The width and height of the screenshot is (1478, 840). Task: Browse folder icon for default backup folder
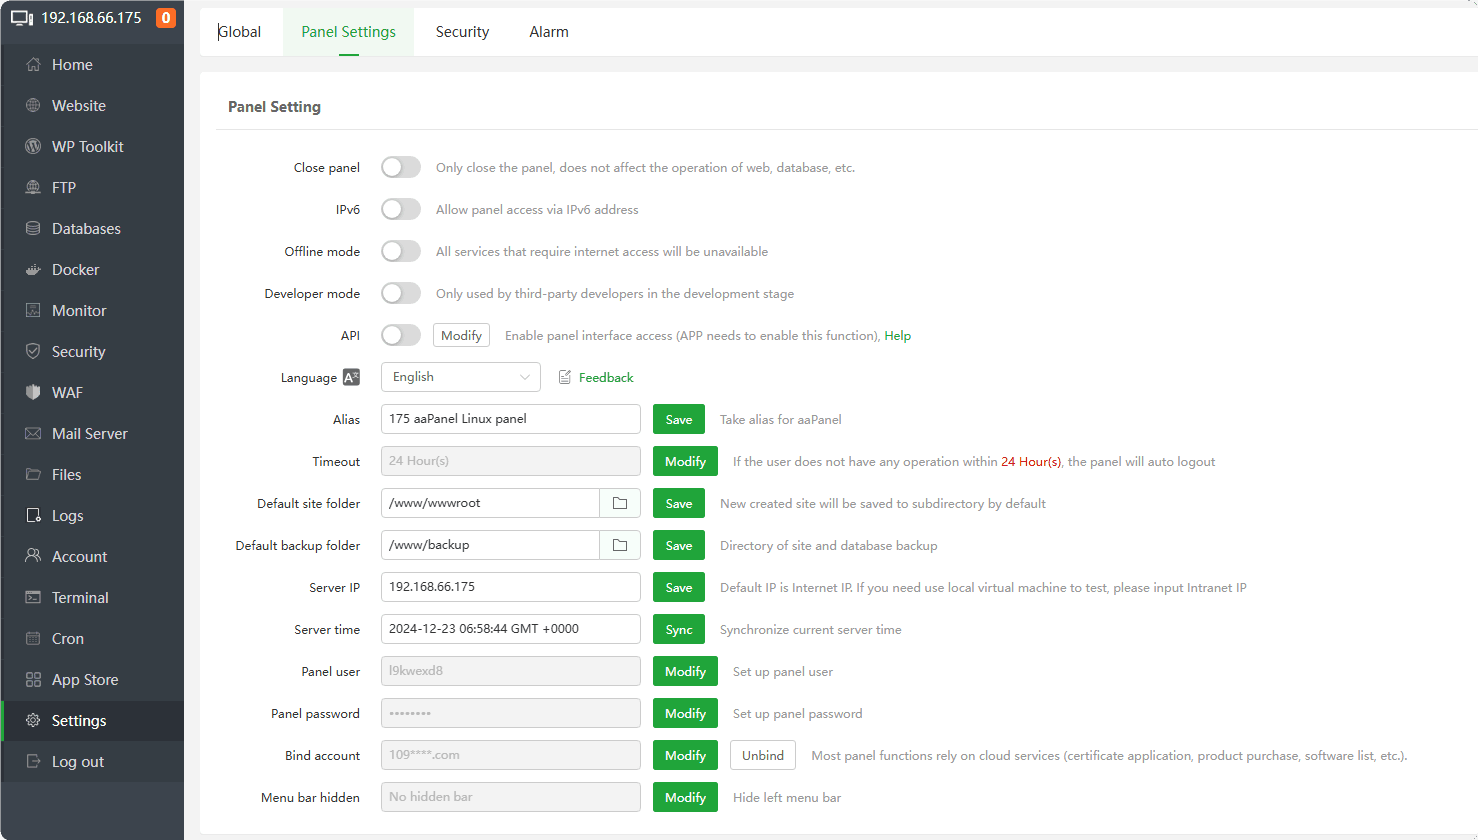tap(620, 545)
